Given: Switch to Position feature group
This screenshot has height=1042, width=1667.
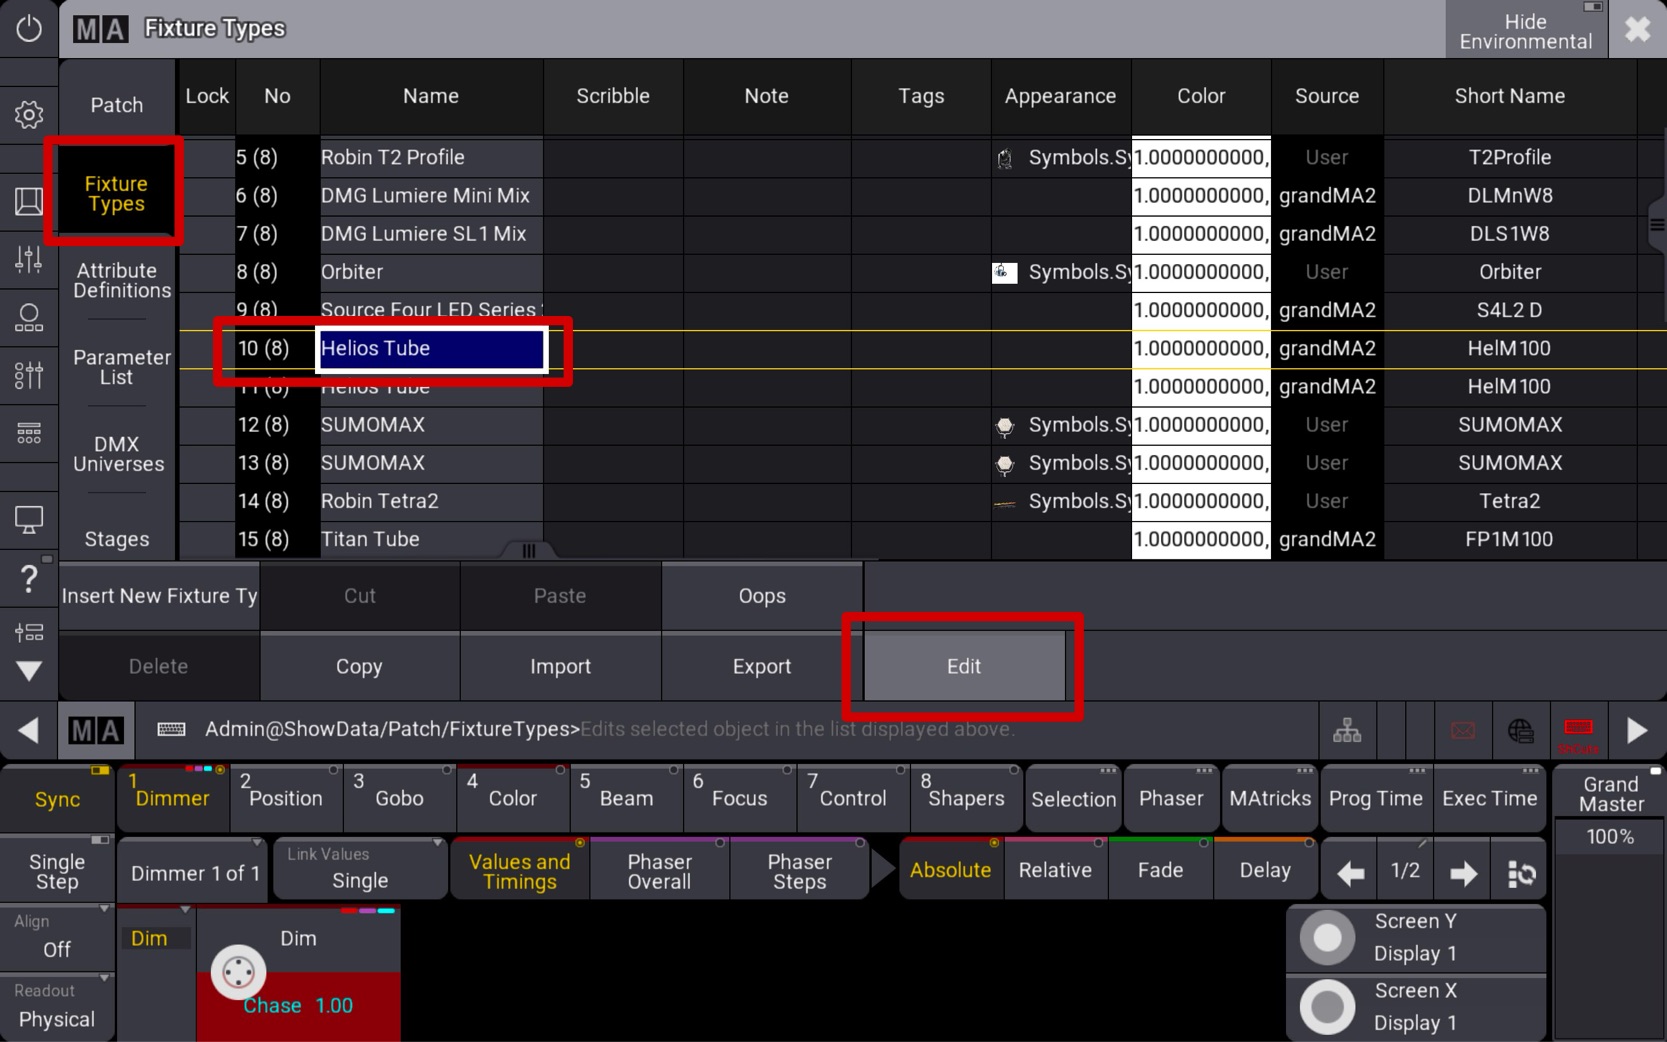Looking at the screenshot, I should (x=286, y=798).
